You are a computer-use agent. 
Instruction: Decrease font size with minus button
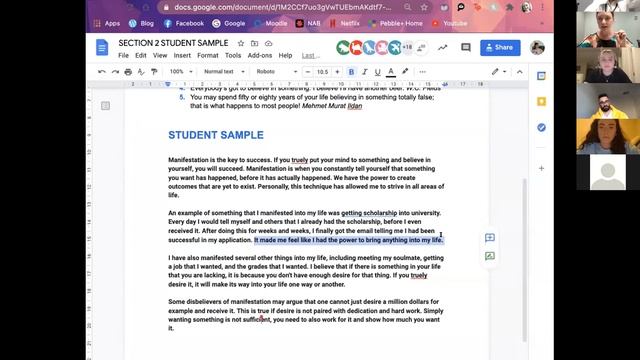308,72
